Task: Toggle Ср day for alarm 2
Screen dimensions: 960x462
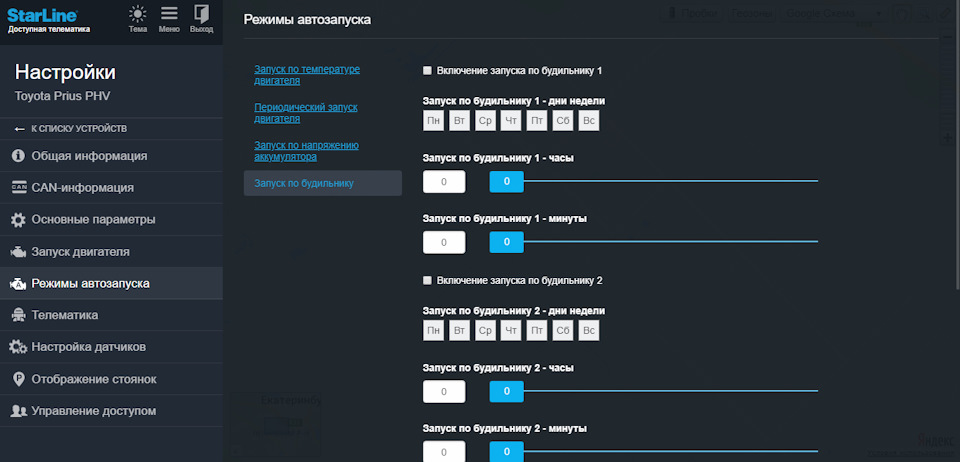Action: (x=486, y=330)
